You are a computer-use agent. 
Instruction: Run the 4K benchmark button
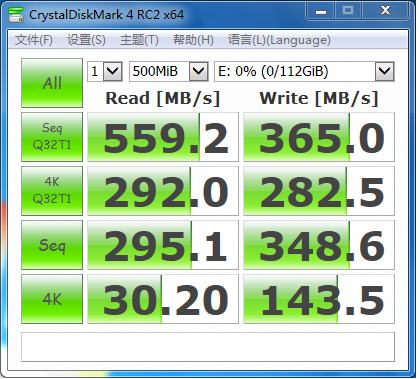point(52,299)
